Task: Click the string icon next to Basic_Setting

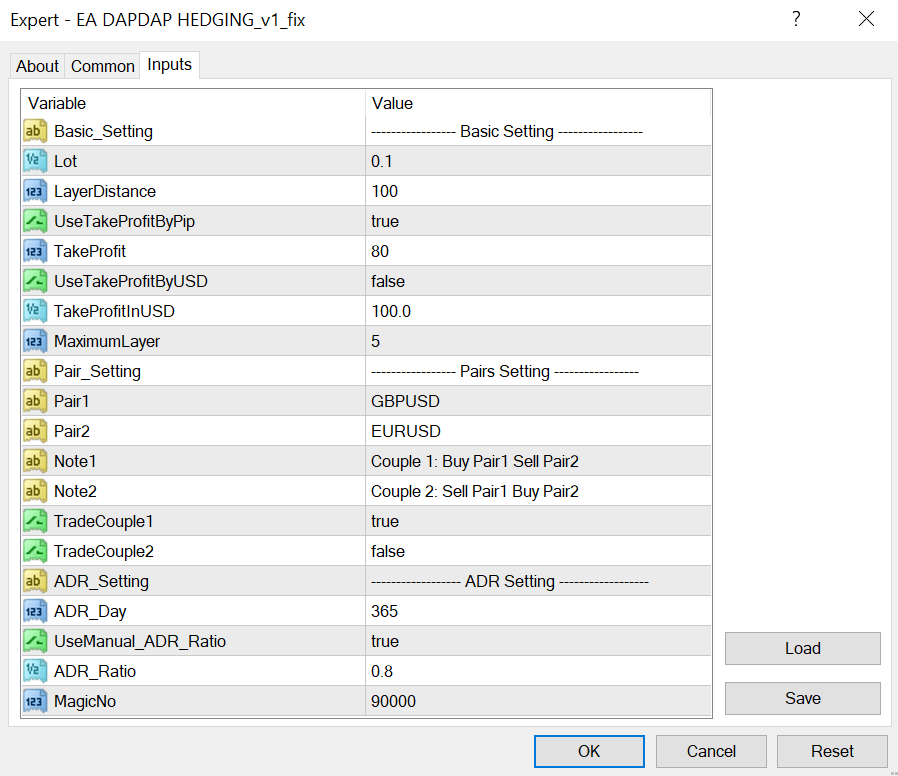Action: pos(35,131)
